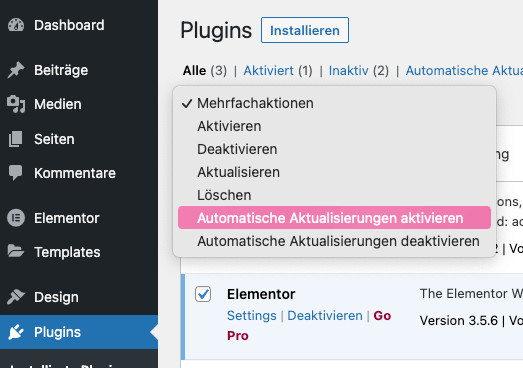Open the Elementor Settings link
The image size is (523, 368).
coord(251,316)
